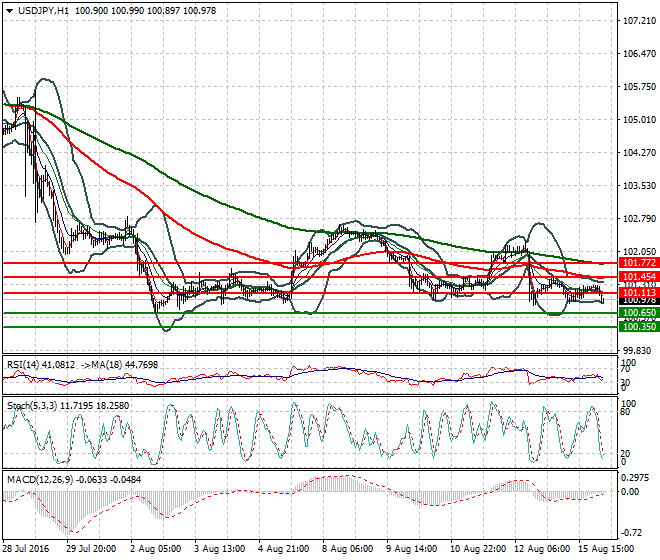Viewport: 660px width, 560px height.
Task: Click the black 100.978 current price label
Action: tap(637, 301)
